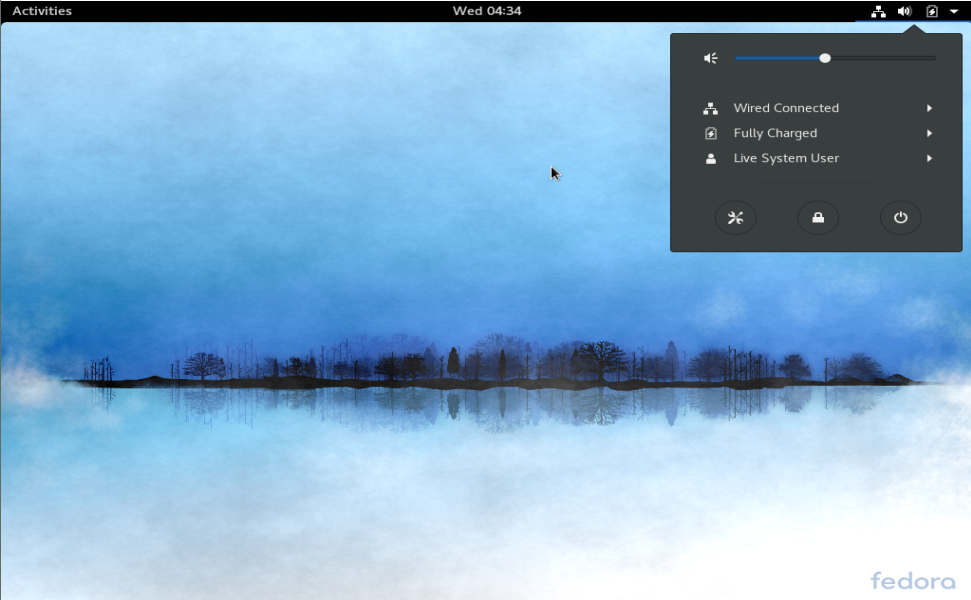
Task: Click the user avatar icon in the menu
Action: pyautogui.click(x=711, y=158)
